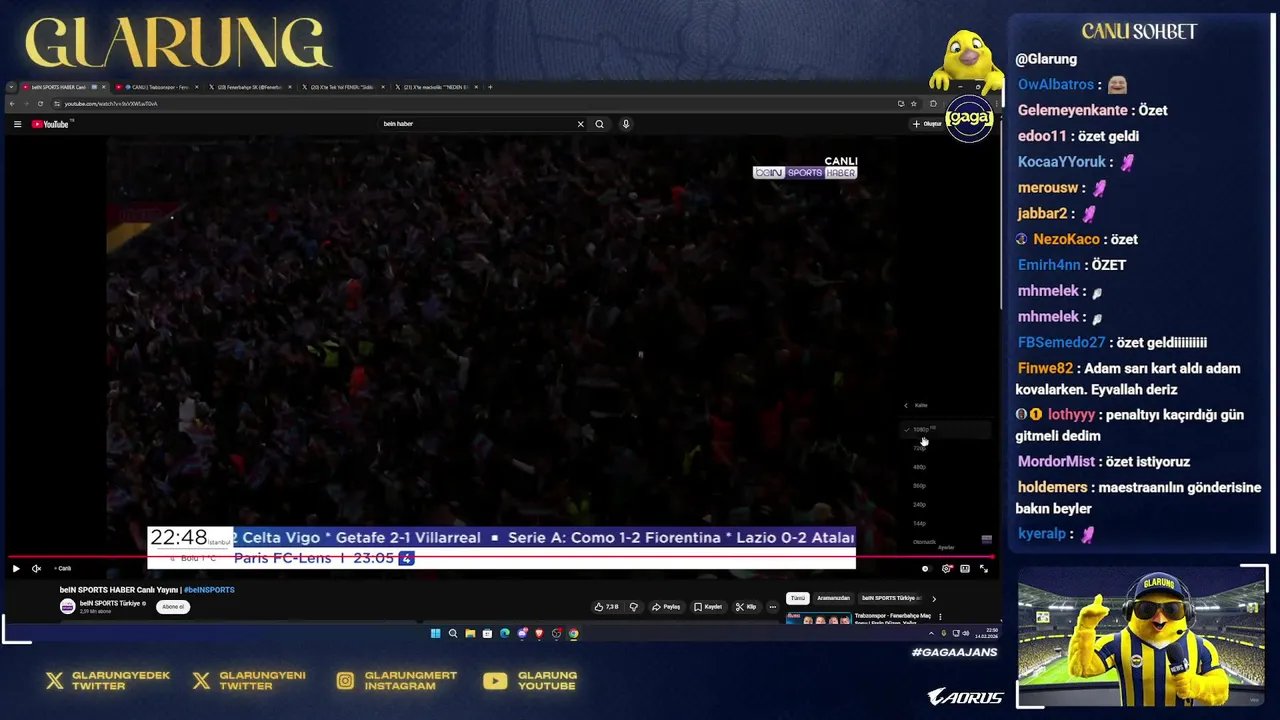Open YouTube hamburger guide menu
Screen dimensions: 1280x720
pyautogui.click(x=17, y=124)
